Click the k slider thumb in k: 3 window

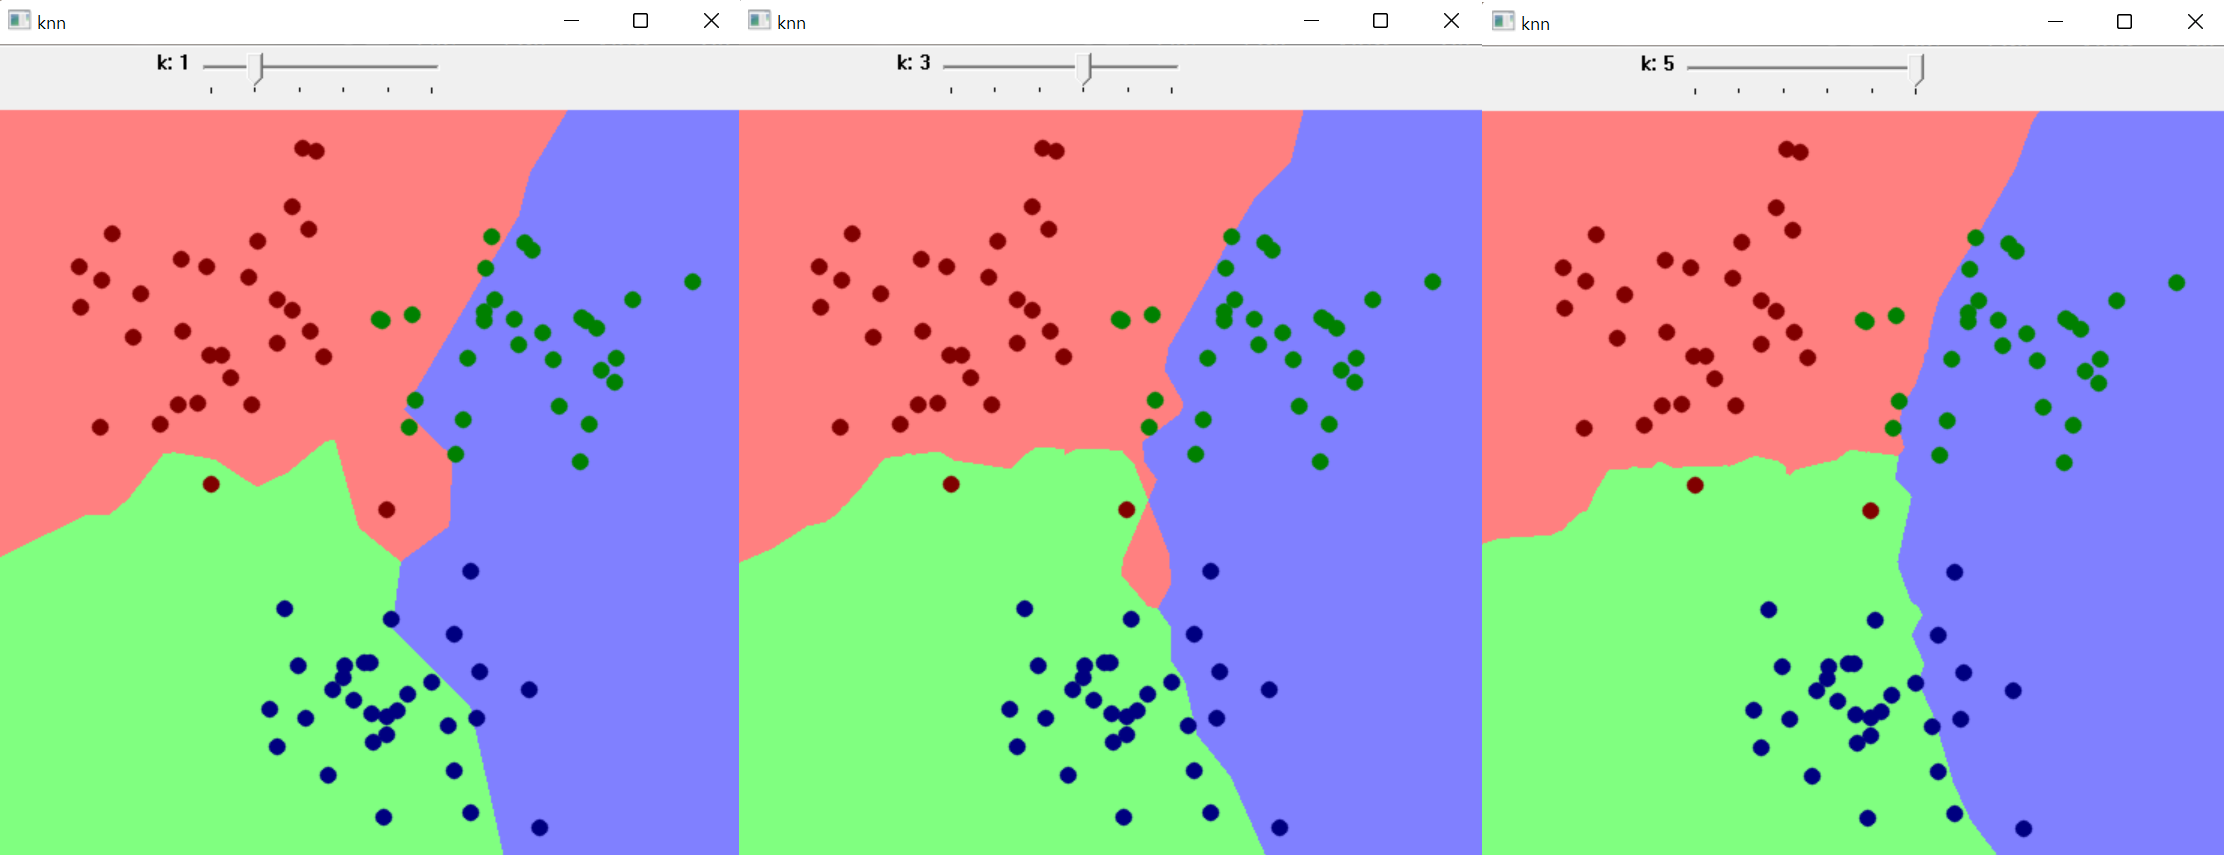click(x=1086, y=68)
